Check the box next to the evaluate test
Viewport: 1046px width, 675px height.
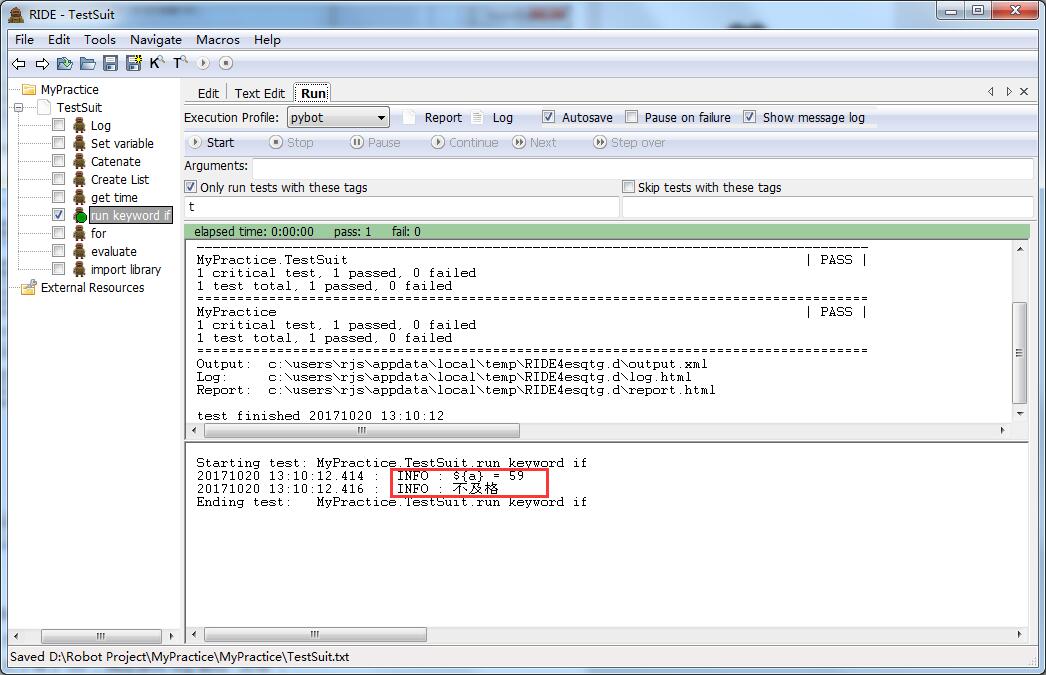pyautogui.click(x=58, y=251)
